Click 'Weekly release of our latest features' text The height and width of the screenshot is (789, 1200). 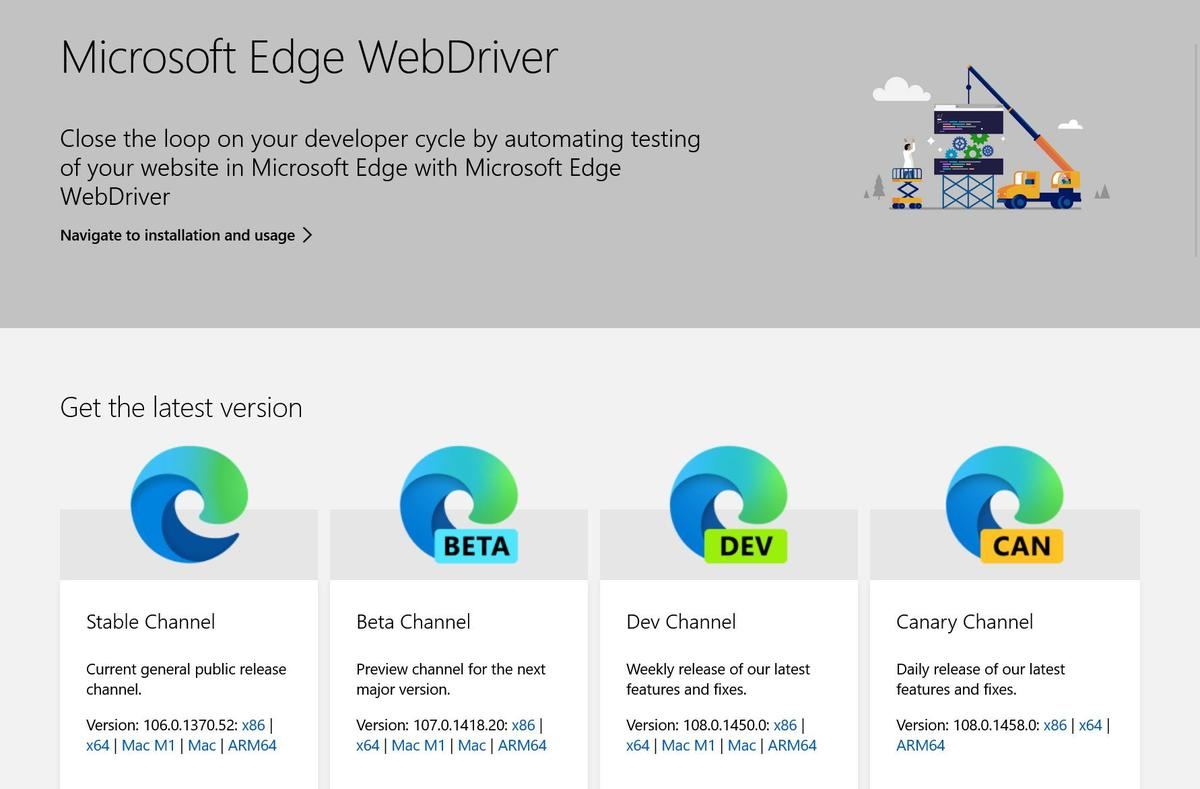(x=718, y=679)
